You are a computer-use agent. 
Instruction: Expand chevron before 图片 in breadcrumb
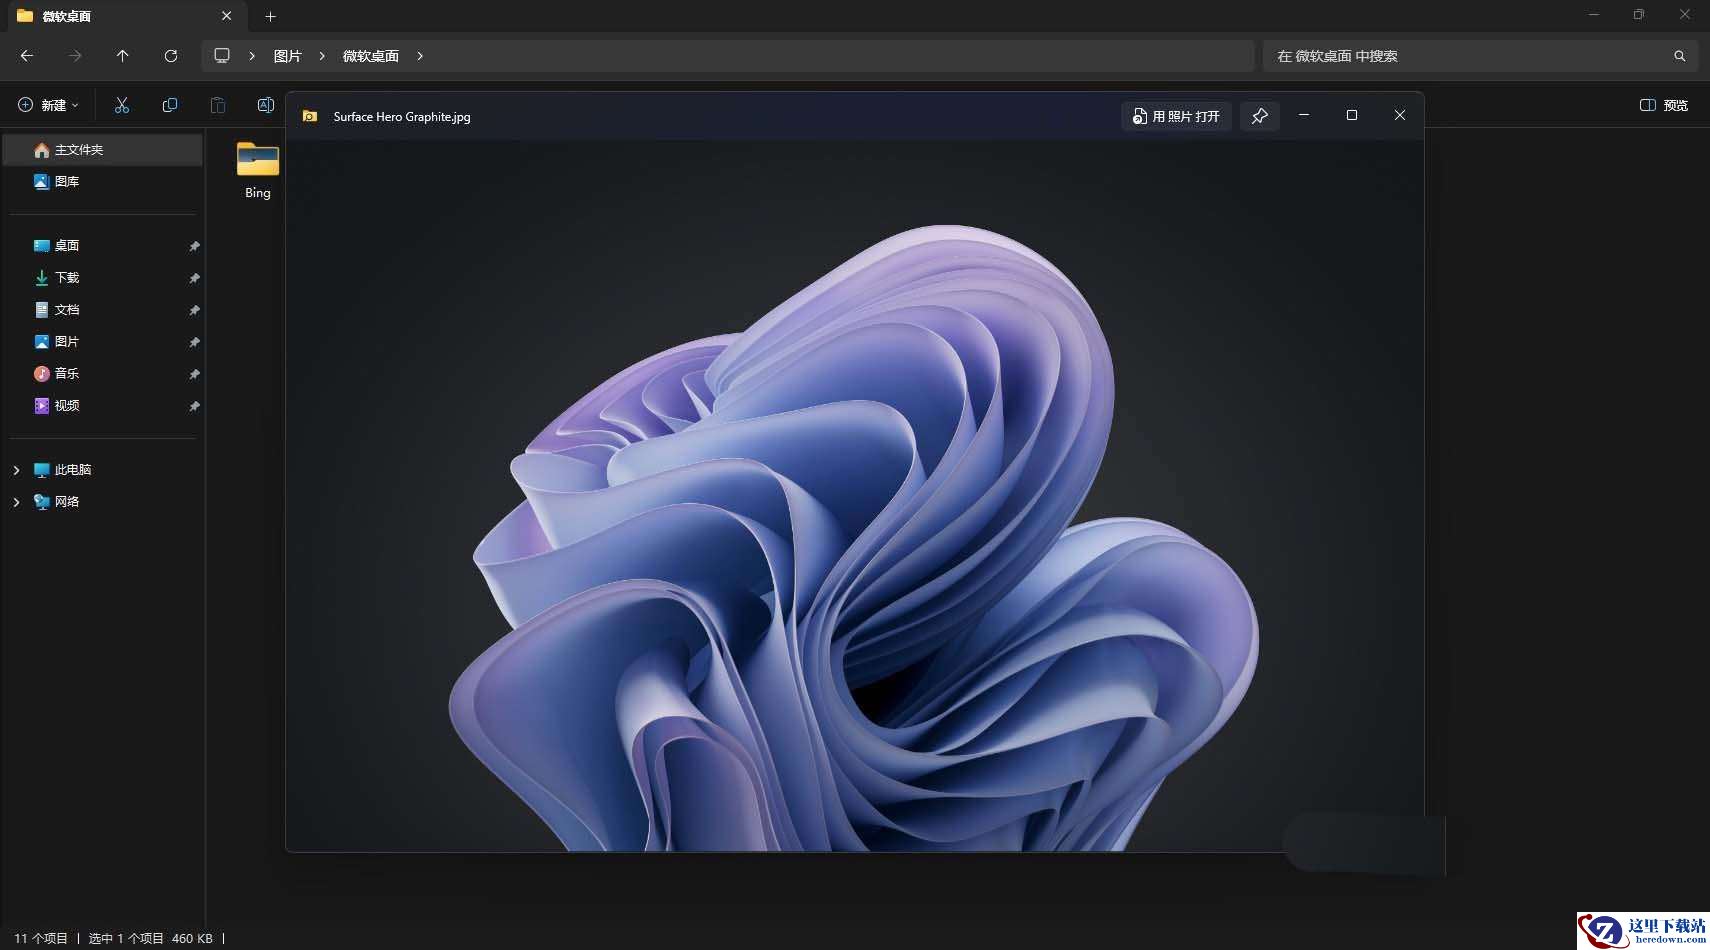[252, 56]
